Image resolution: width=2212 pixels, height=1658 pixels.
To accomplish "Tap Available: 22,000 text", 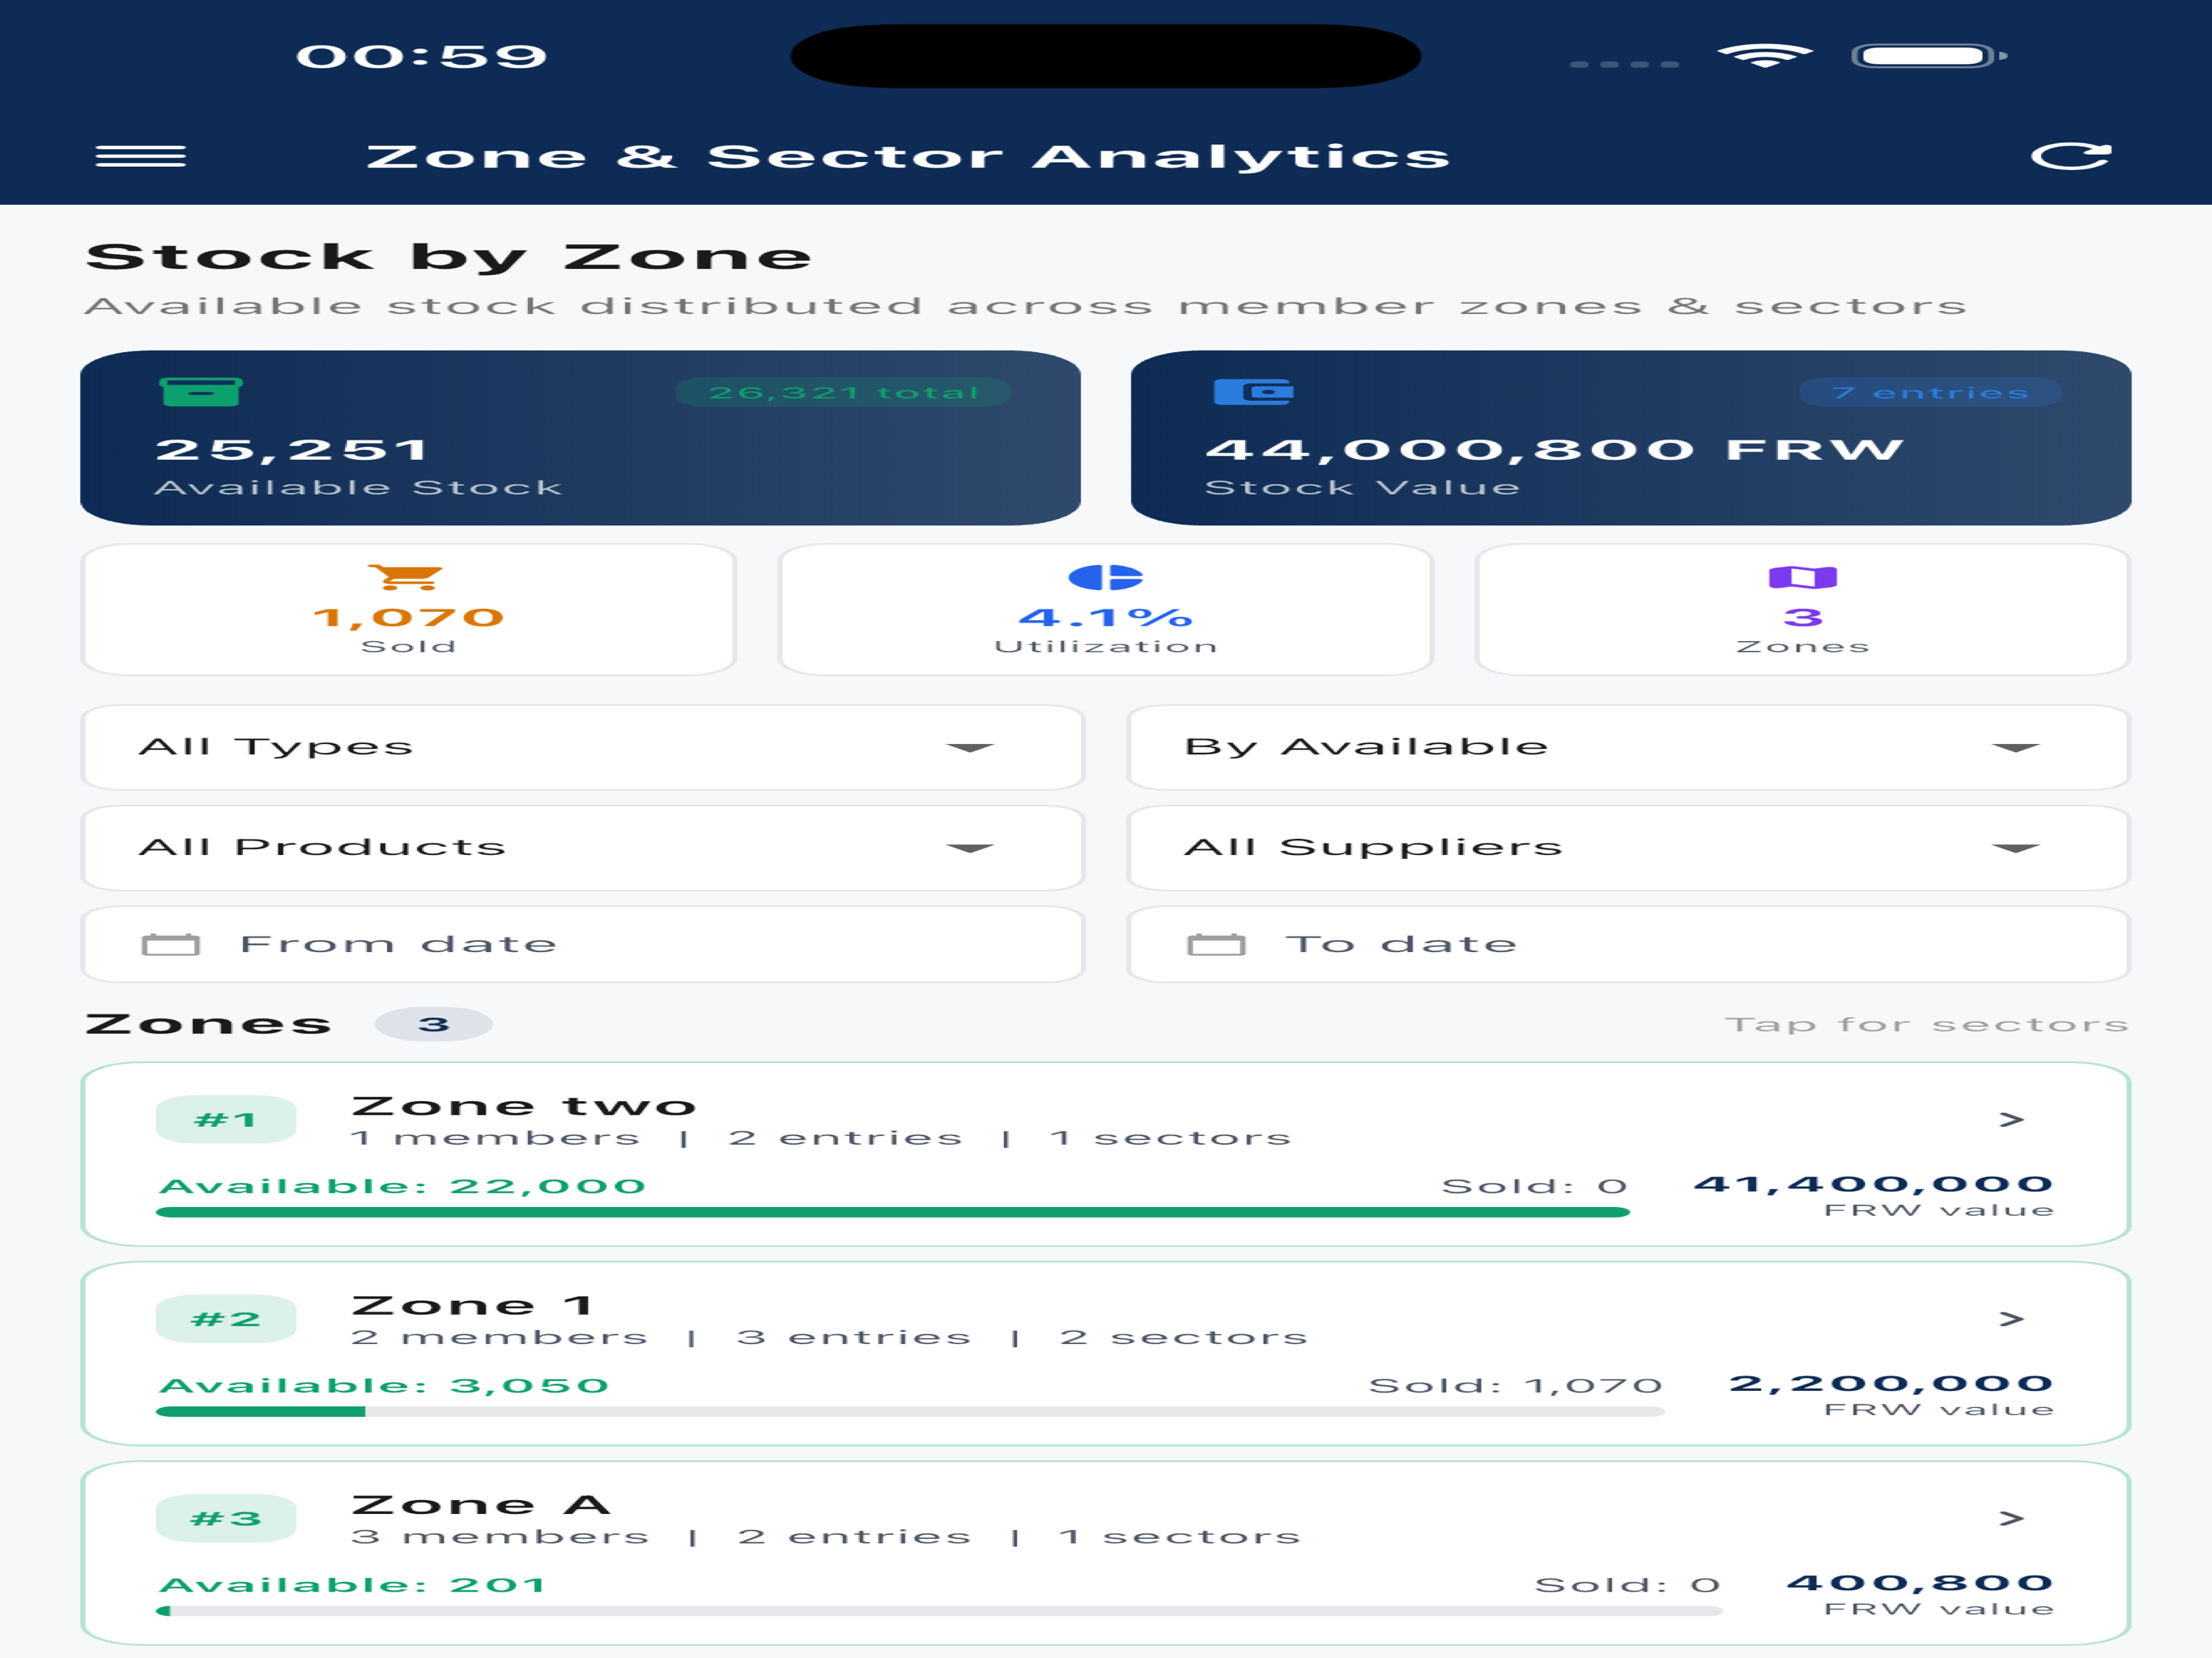I will (x=402, y=1187).
